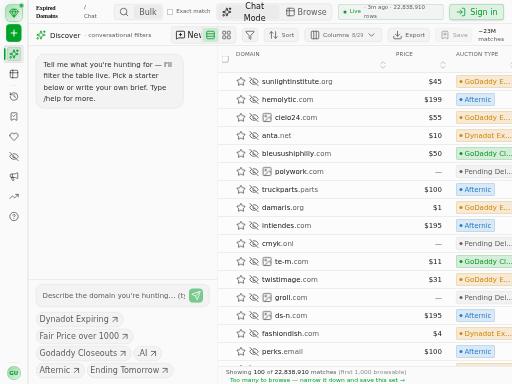Open the image preview icon for groll.com
The height and width of the screenshot is (384, 512).
267,298
